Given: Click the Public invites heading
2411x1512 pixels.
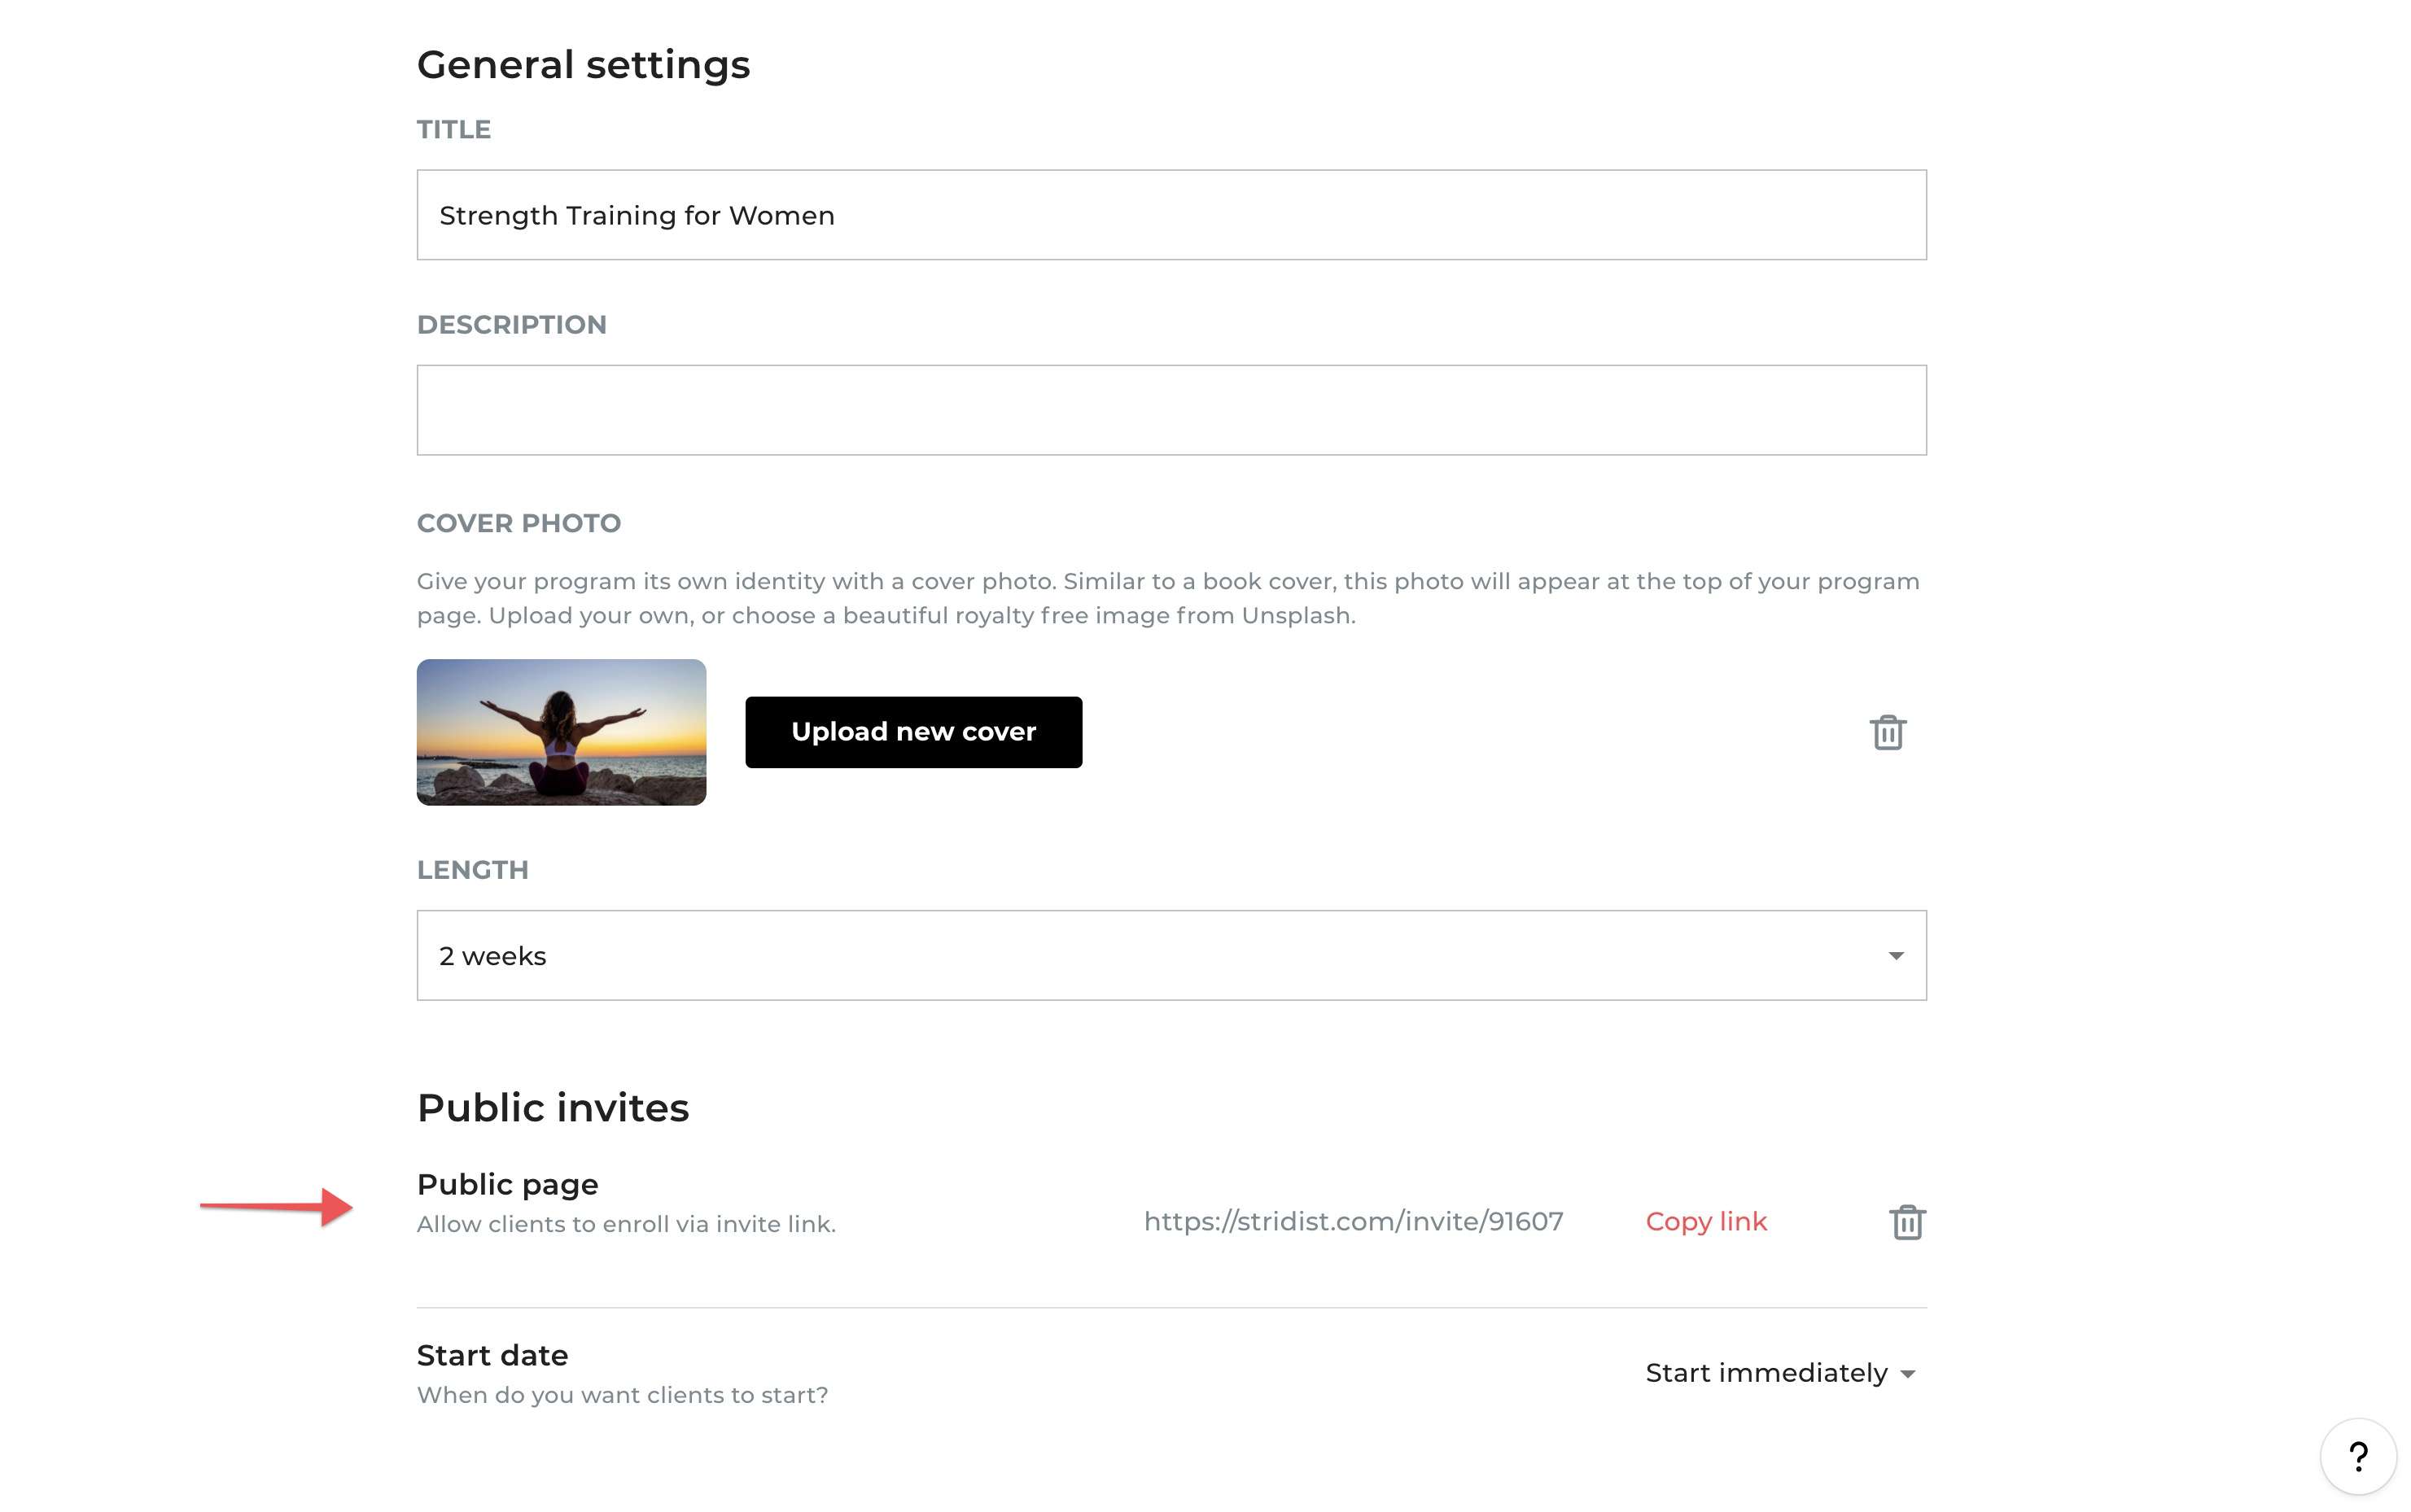Looking at the screenshot, I should pos(553,1107).
